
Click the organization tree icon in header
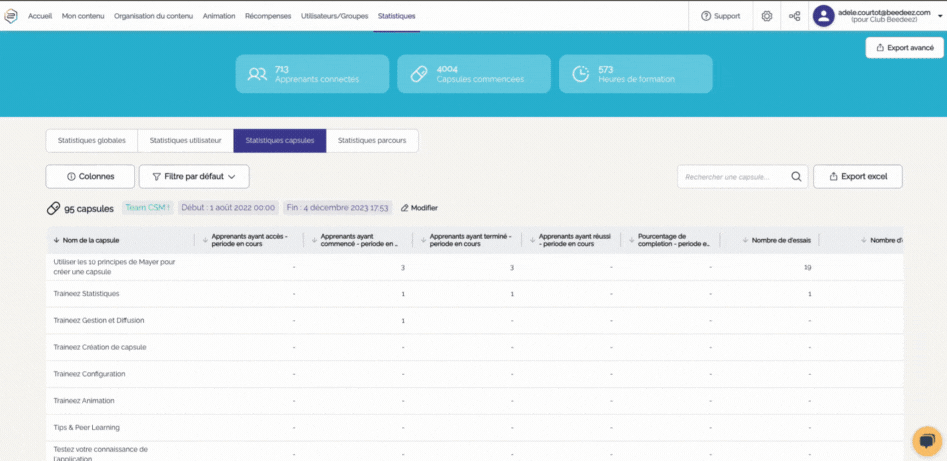(x=794, y=16)
